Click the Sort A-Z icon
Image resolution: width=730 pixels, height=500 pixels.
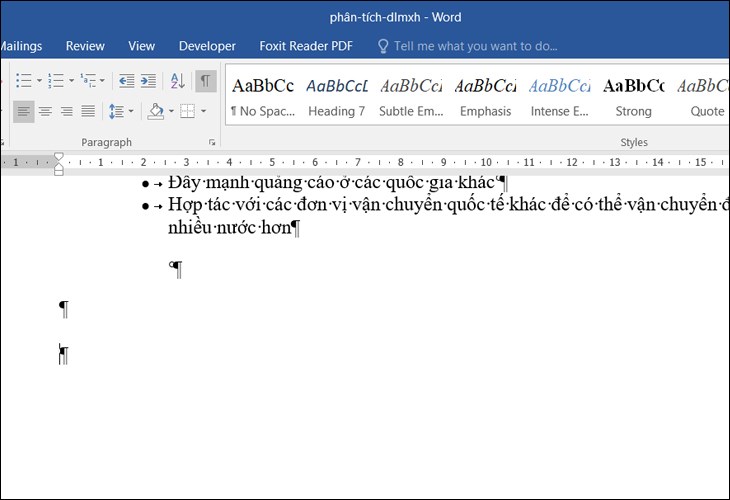pos(177,81)
